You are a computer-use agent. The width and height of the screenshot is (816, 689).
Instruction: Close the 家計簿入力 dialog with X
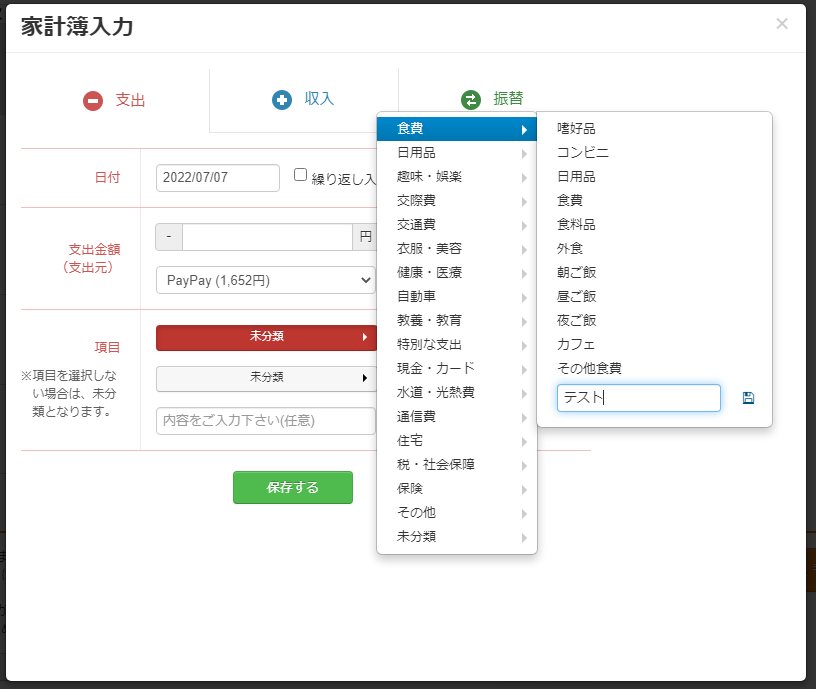(x=782, y=23)
